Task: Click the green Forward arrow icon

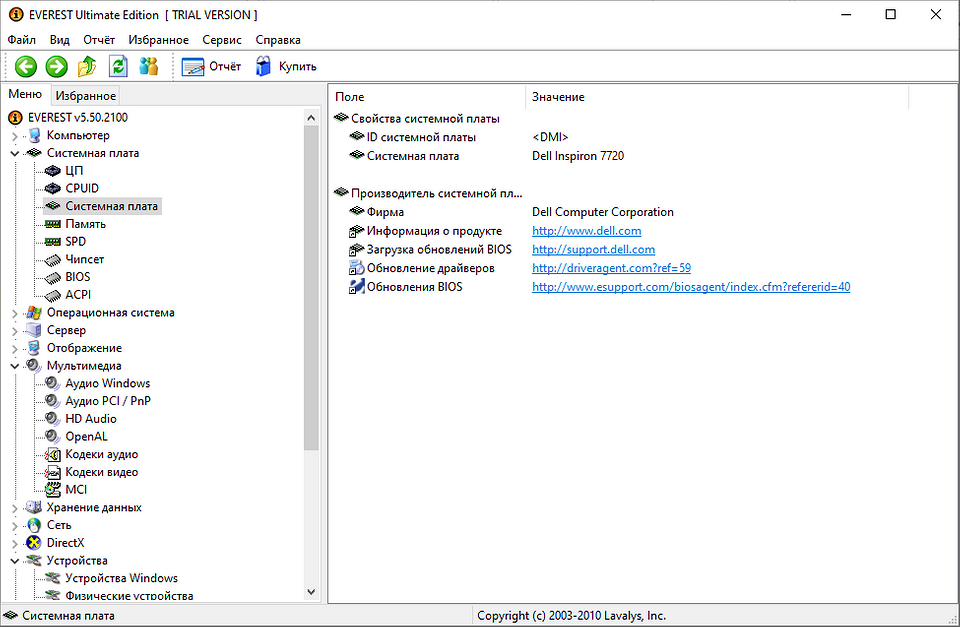Action: [x=57, y=67]
